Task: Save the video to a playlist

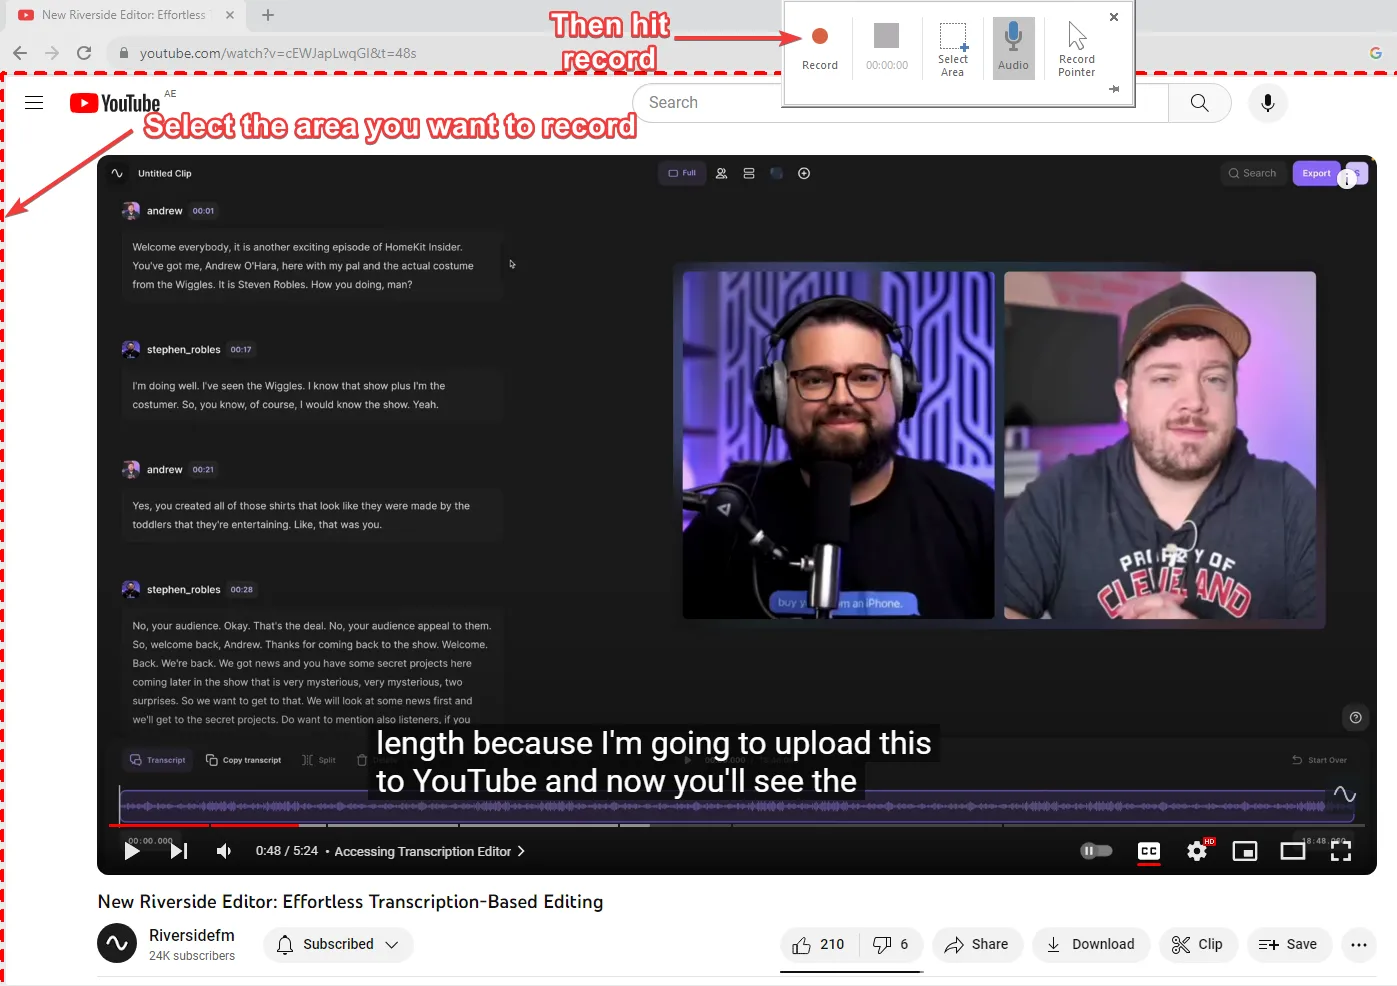Action: (x=1289, y=945)
